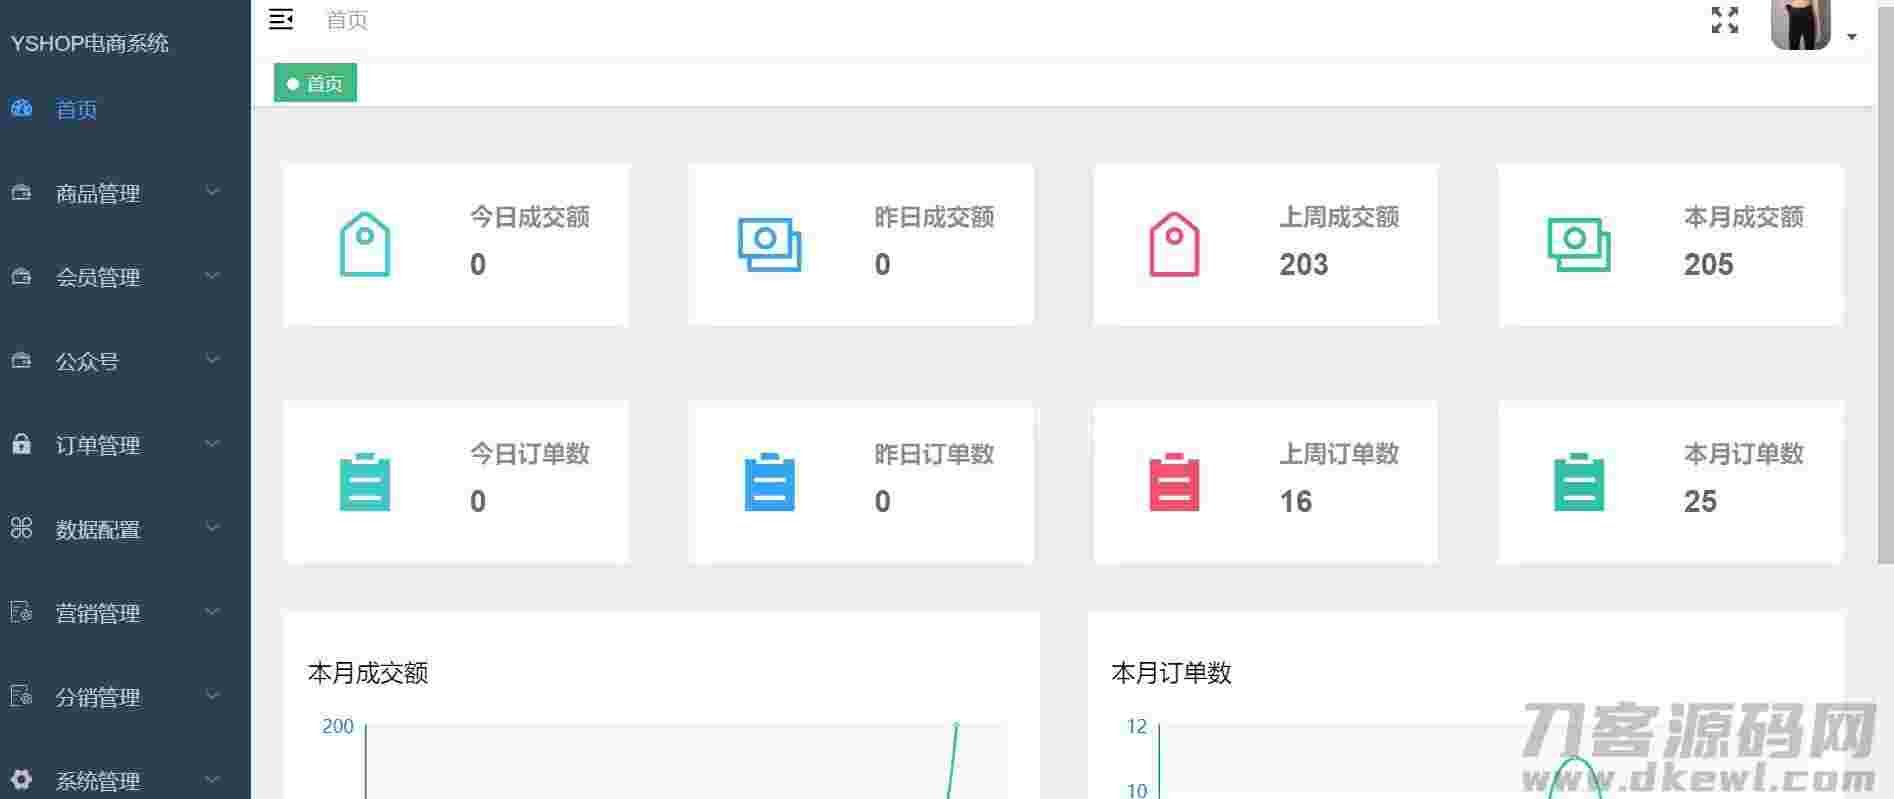Click the 上周订单数 red clipboard icon
The height and width of the screenshot is (799, 1894).
[1174, 482]
